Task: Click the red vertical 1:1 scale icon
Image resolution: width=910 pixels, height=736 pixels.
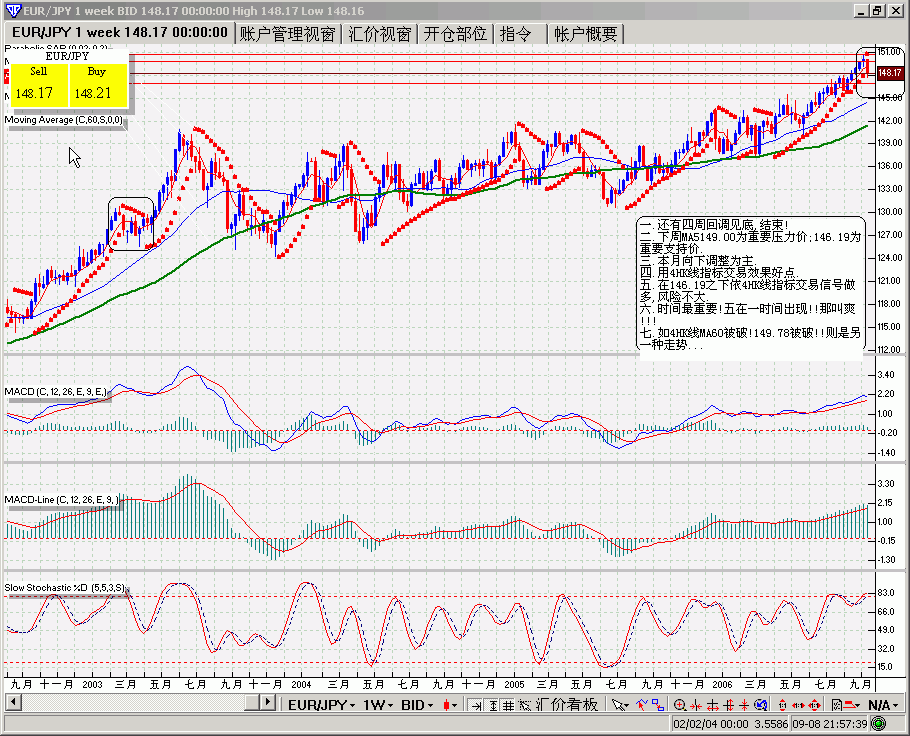Action: 782,705
